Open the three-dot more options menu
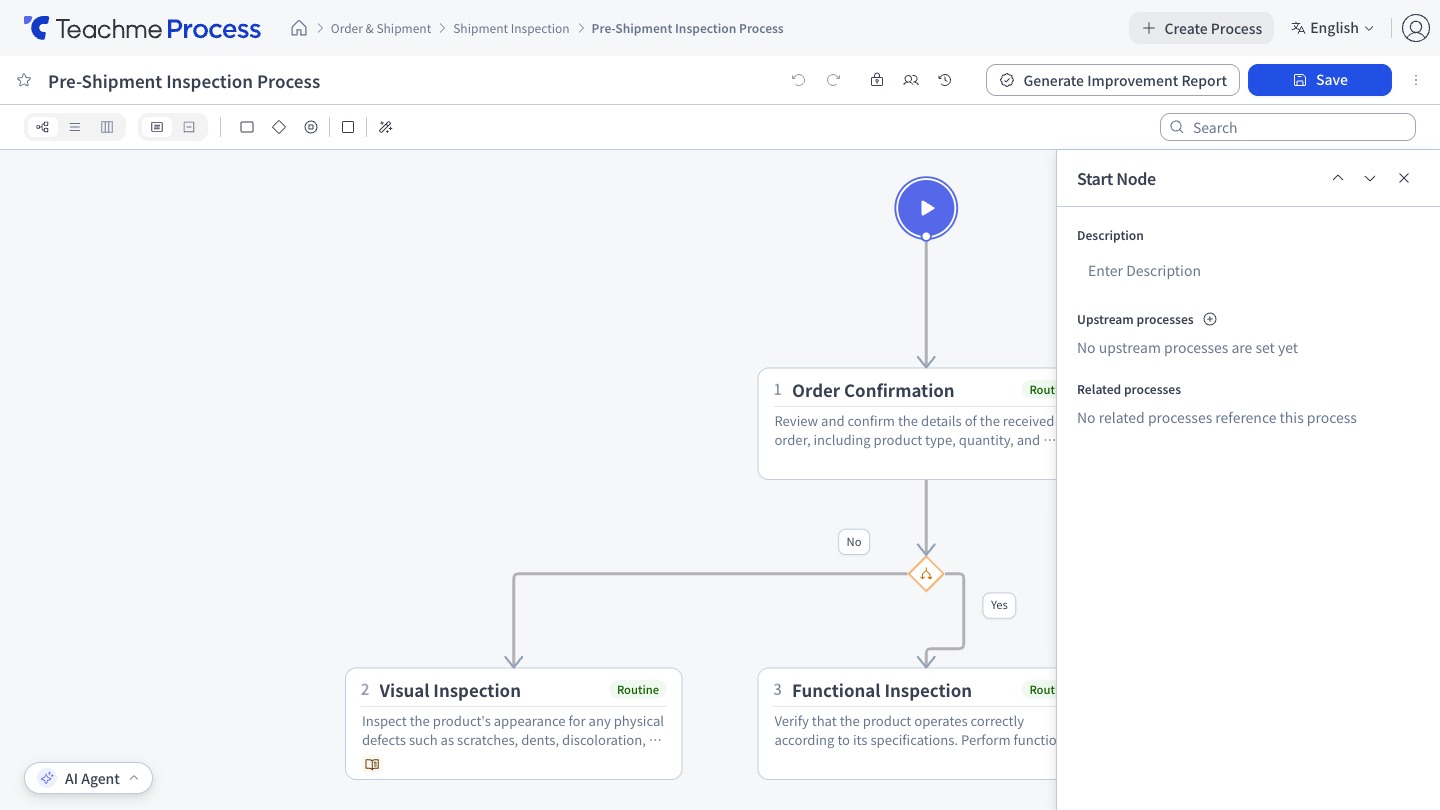The height and width of the screenshot is (810, 1440). pos(1416,80)
